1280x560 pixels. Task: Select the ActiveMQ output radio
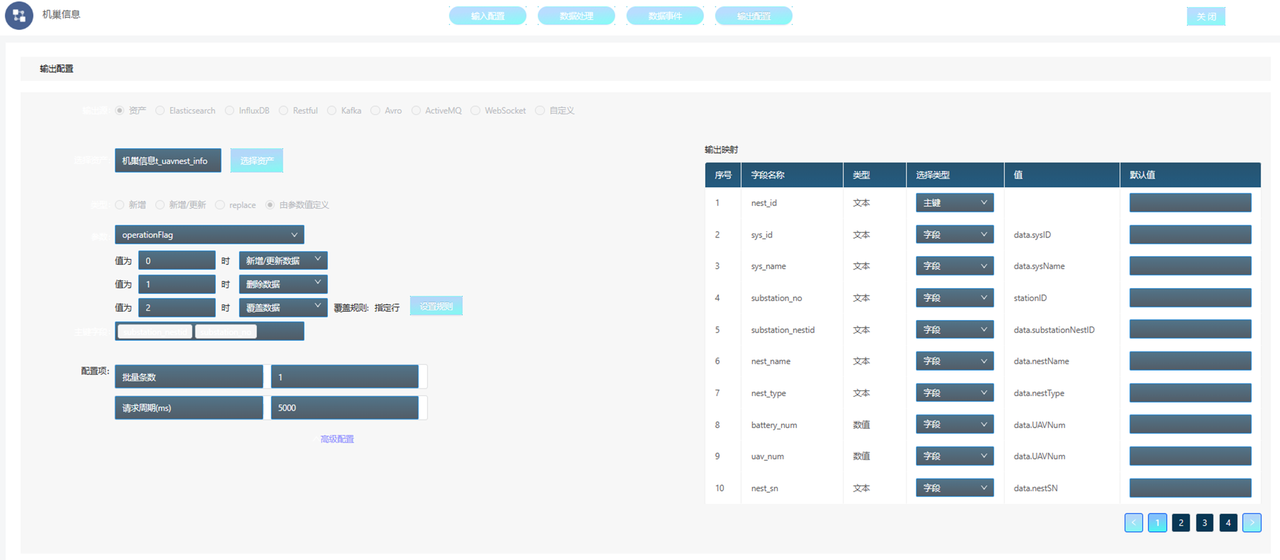pyautogui.click(x=417, y=110)
